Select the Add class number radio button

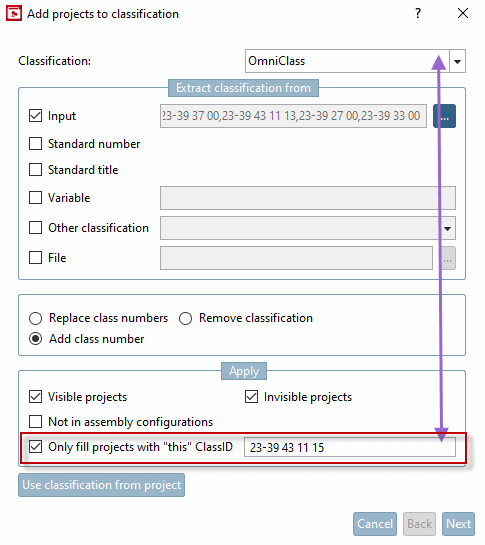(35, 339)
